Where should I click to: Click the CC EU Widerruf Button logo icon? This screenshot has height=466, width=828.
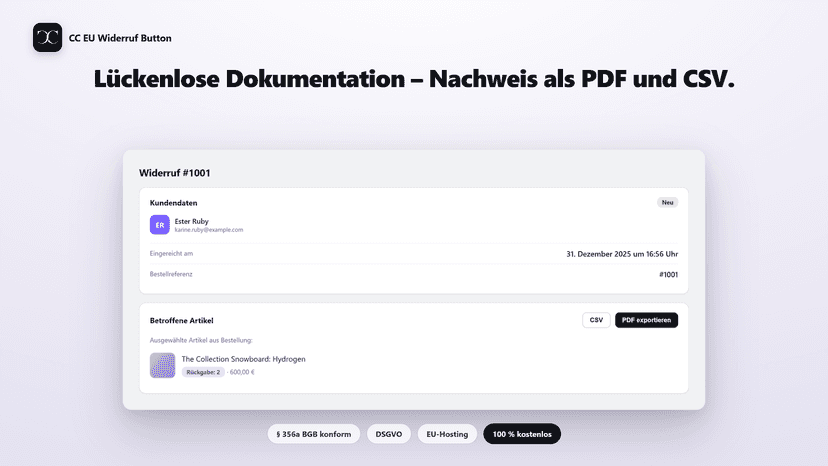click(x=48, y=38)
